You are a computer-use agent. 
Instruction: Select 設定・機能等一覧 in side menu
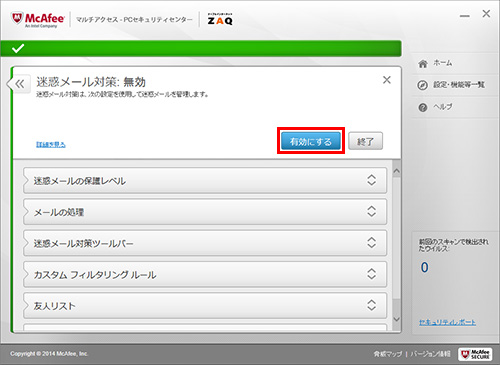(459, 85)
